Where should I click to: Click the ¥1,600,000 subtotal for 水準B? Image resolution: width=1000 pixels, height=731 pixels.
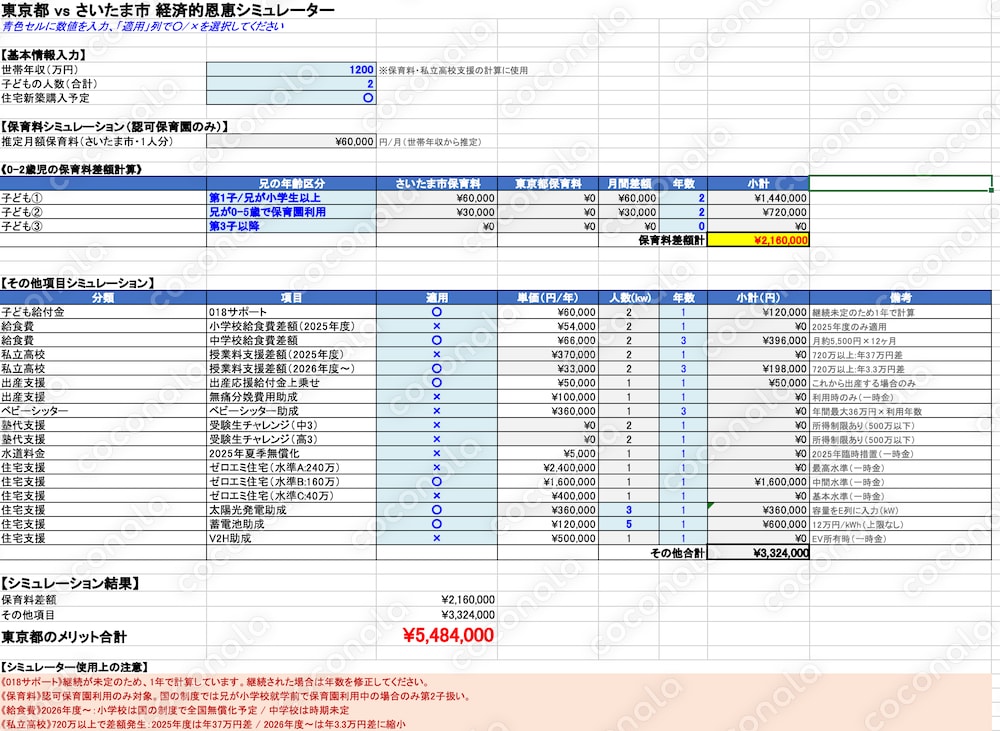coord(758,481)
